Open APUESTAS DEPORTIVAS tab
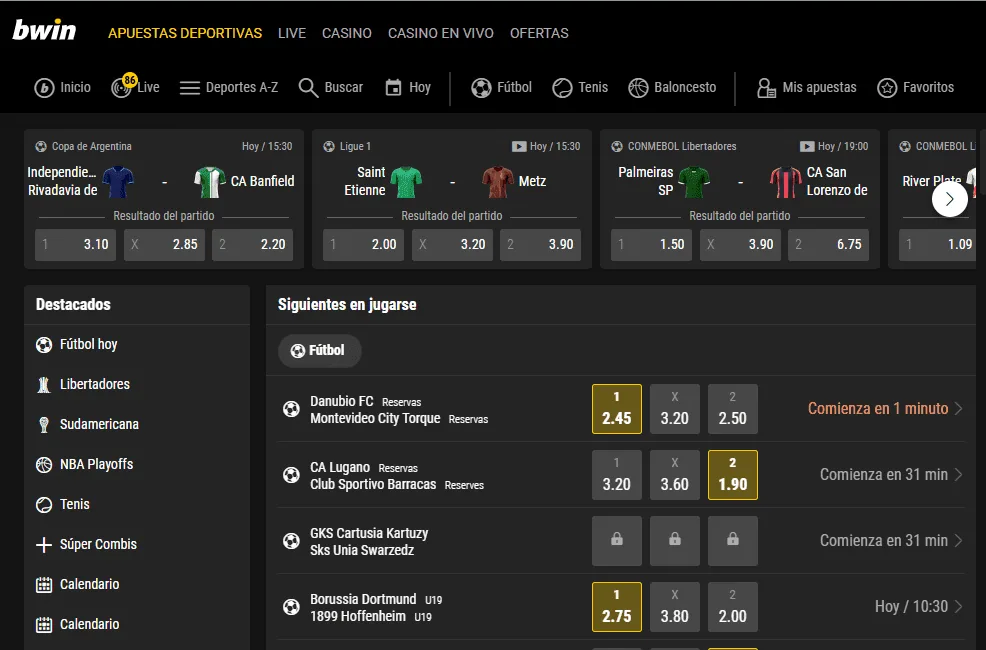 185,33
